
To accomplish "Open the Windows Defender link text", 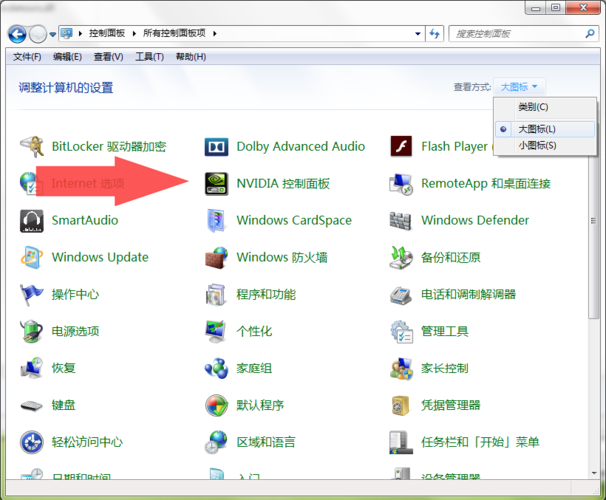I will pyautogui.click(x=475, y=221).
